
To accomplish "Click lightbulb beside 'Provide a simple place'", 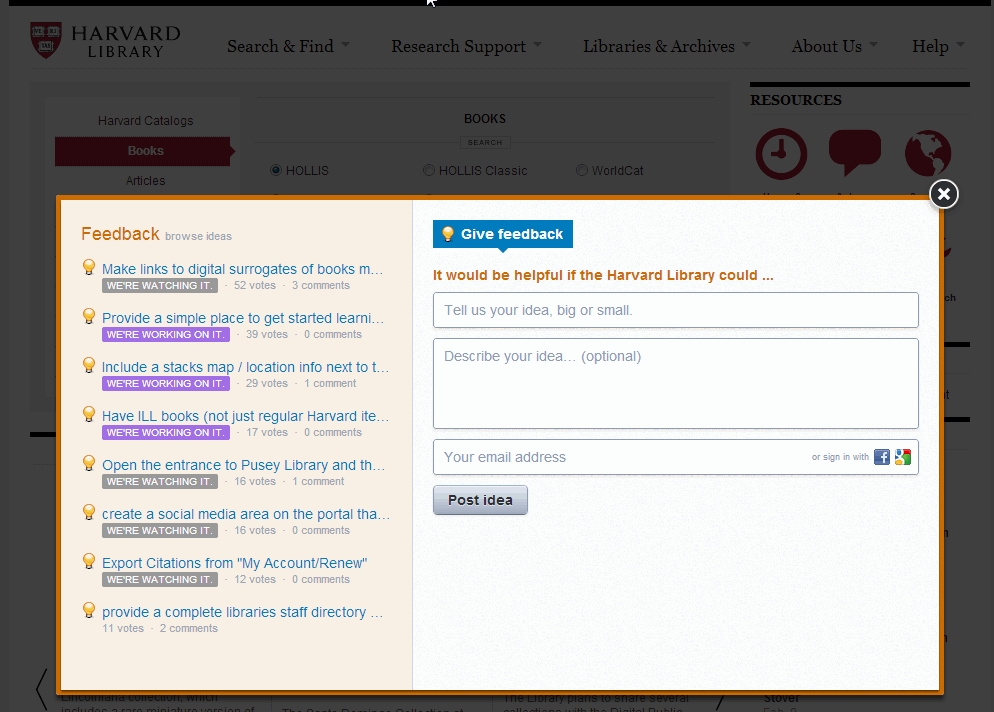I will pos(89,316).
